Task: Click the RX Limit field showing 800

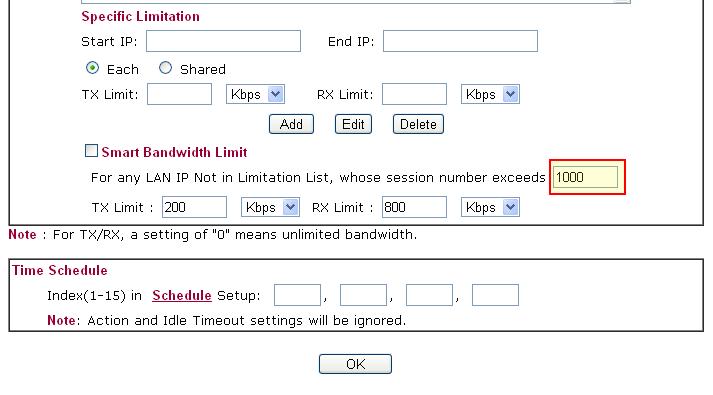Action: [x=414, y=207]
